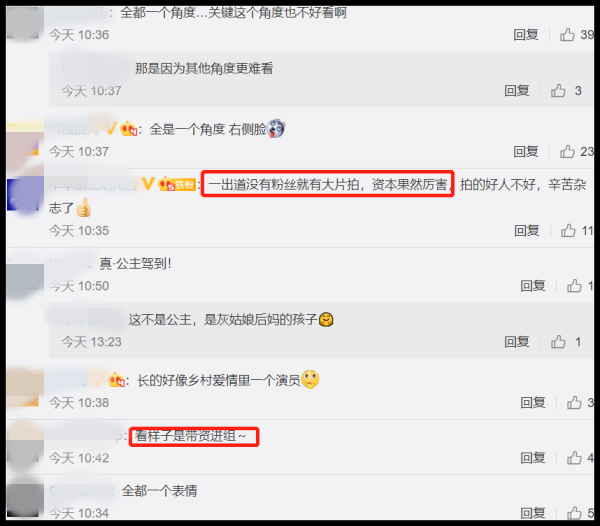Open the blue avatar beside 资本果然厉害 comment
600x526 pixels.
tap(25, 195)
